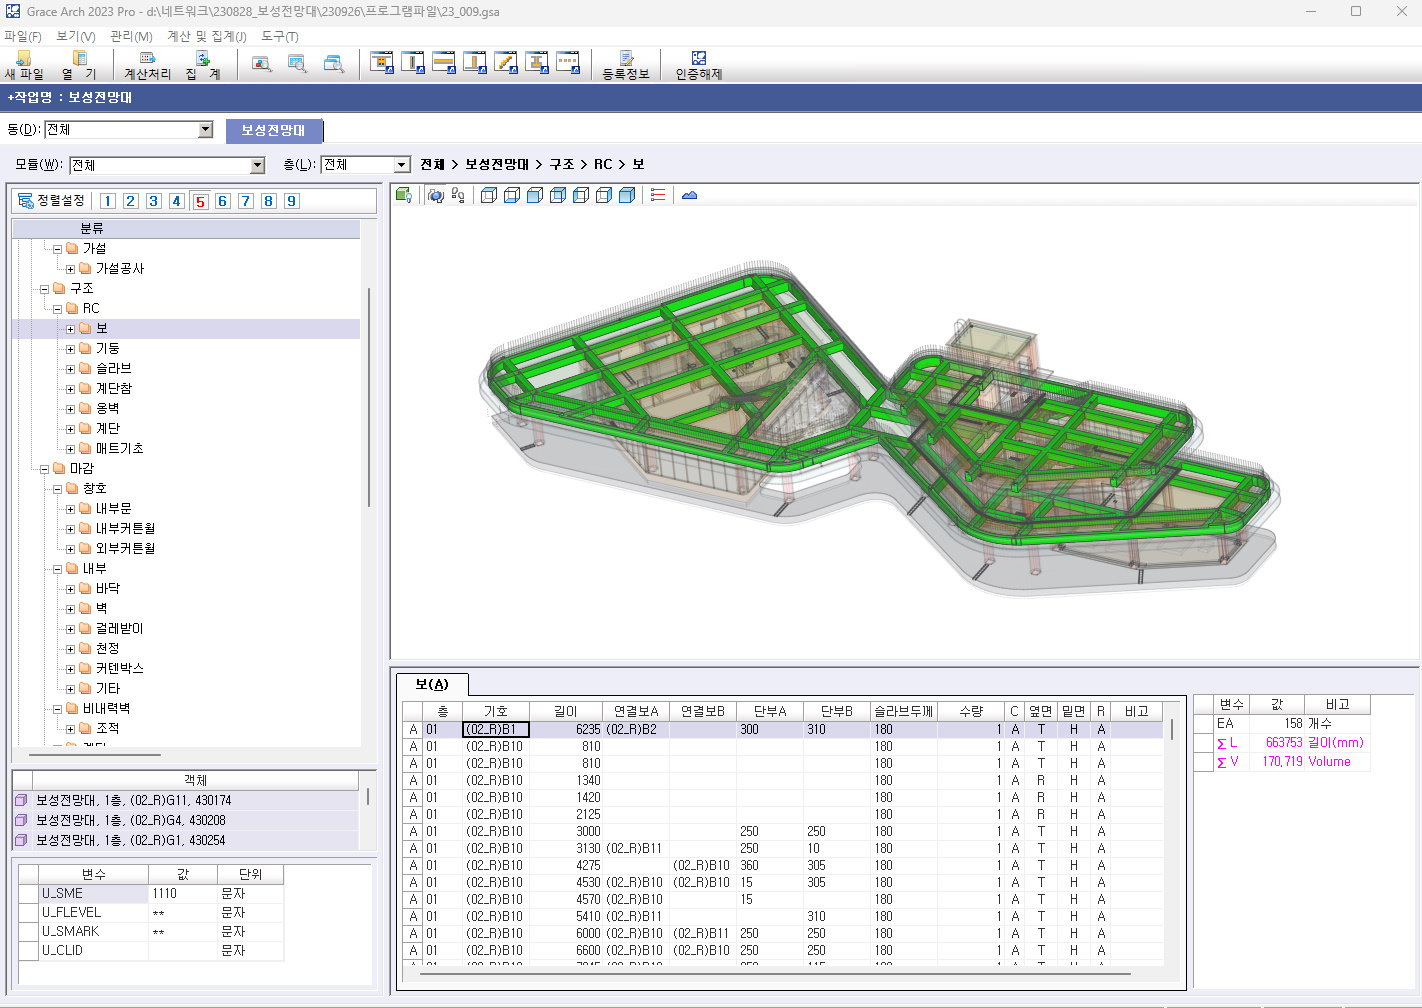Viewport: 1422px width, 1008px height.
Task: Open the 층(L) dropdown
Action: [402, 165]
